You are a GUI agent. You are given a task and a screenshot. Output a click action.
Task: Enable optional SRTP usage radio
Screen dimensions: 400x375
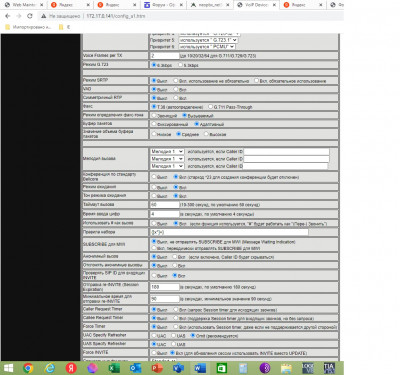coord(176,81)
